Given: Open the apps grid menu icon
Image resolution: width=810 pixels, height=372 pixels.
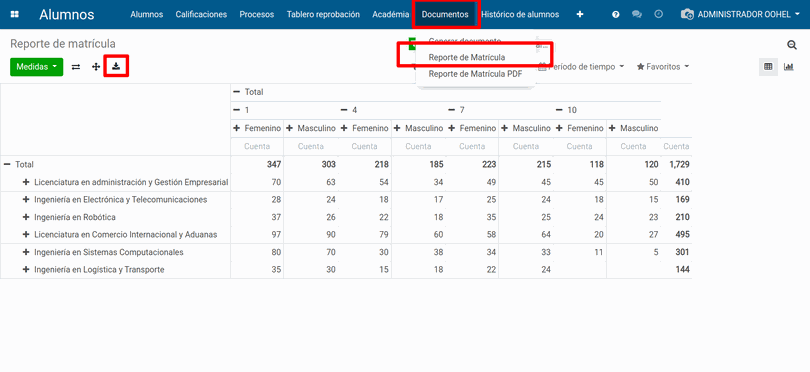Looking at the screenshot, I should pyautogui.click(x=14, y=14).
